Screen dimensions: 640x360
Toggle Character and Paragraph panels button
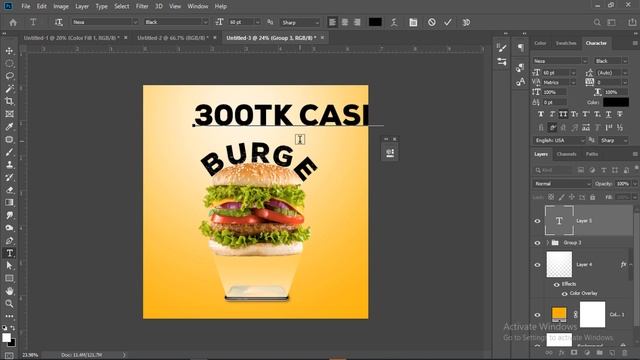tap(413, 22)
